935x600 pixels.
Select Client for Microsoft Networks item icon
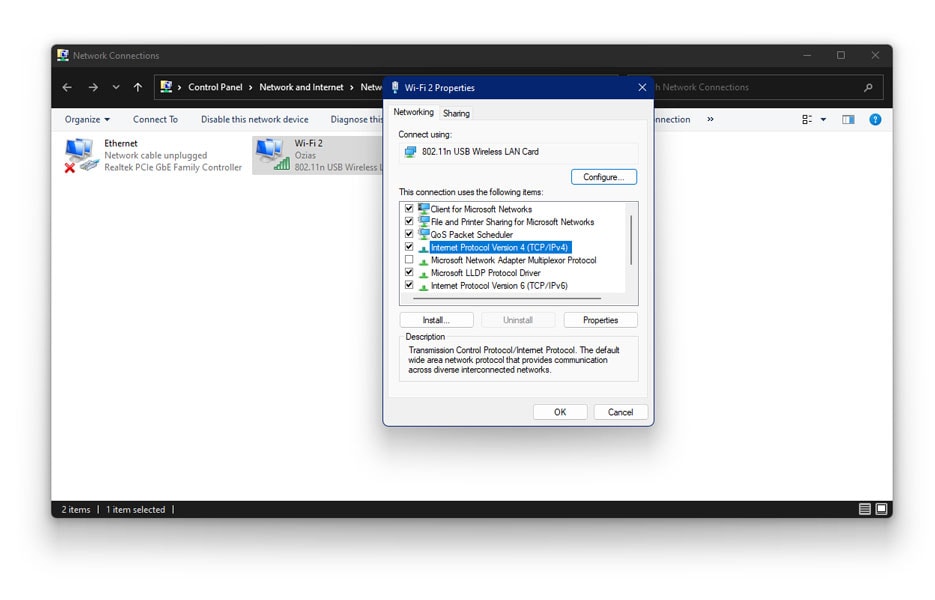coord(423,209)
